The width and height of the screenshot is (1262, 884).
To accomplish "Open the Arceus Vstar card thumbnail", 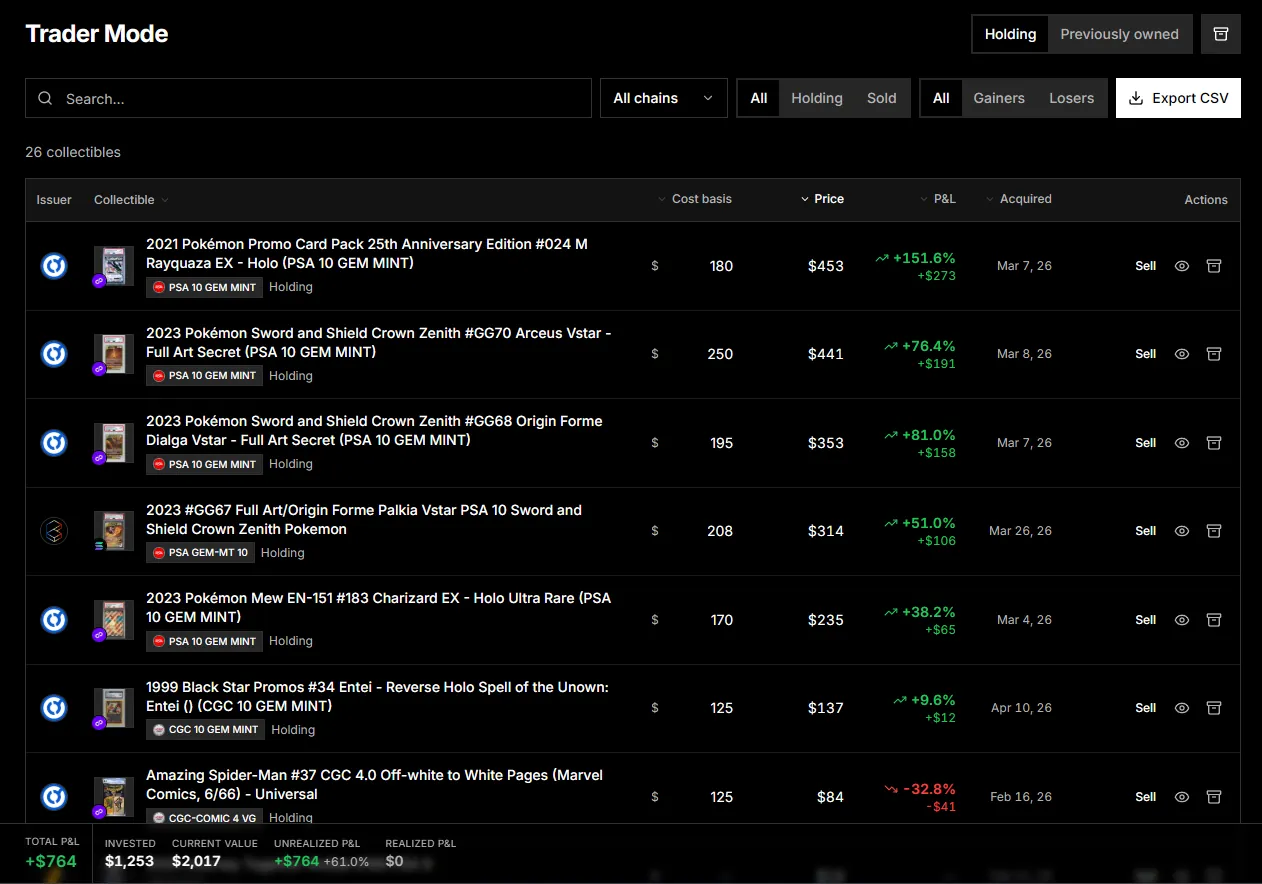I will click(114, 354).
